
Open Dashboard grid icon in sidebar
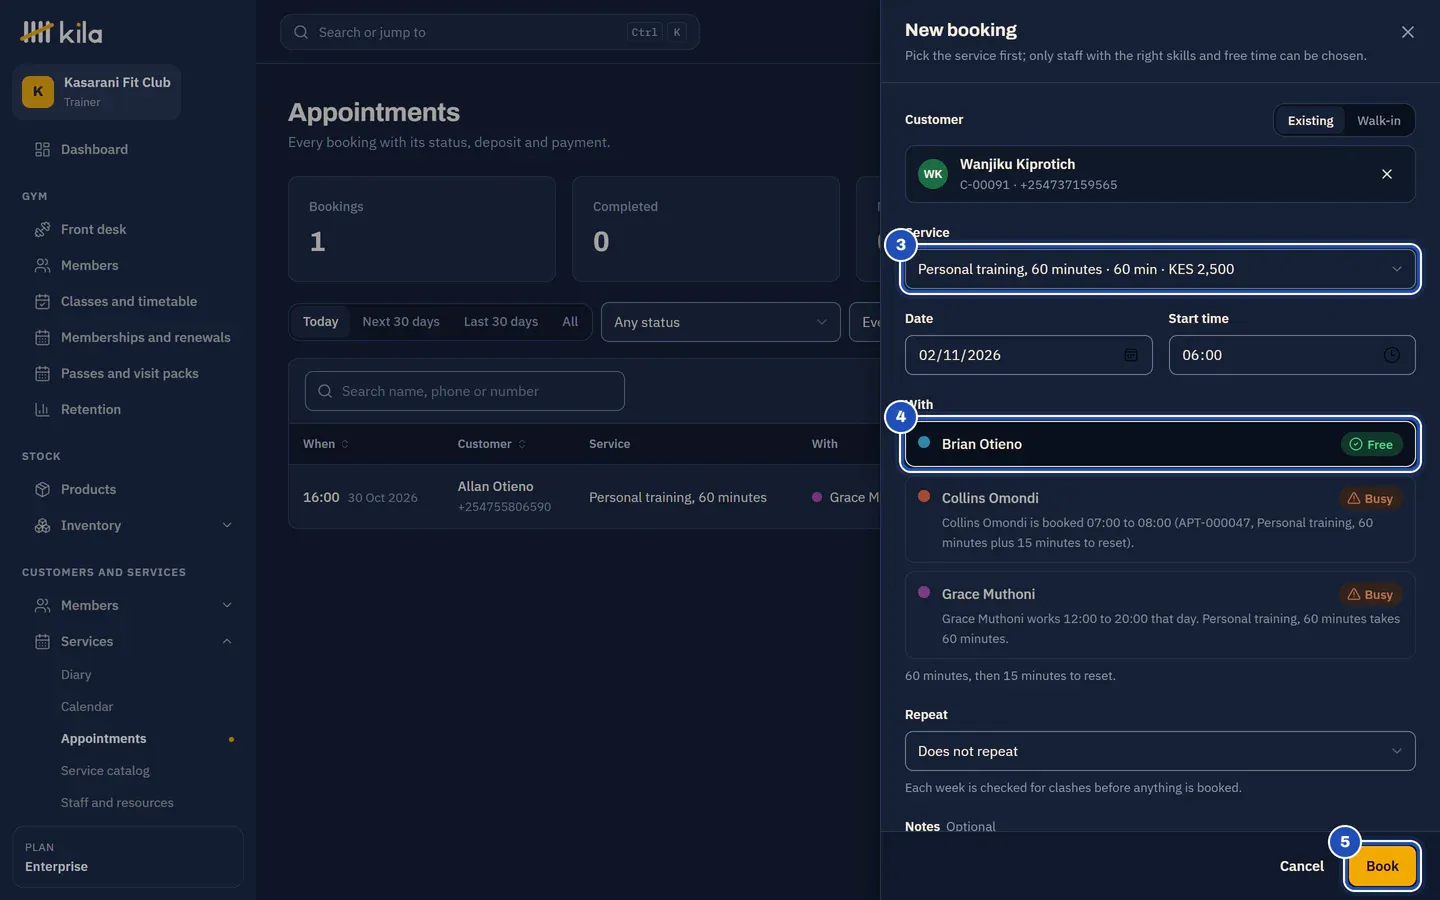42,149
